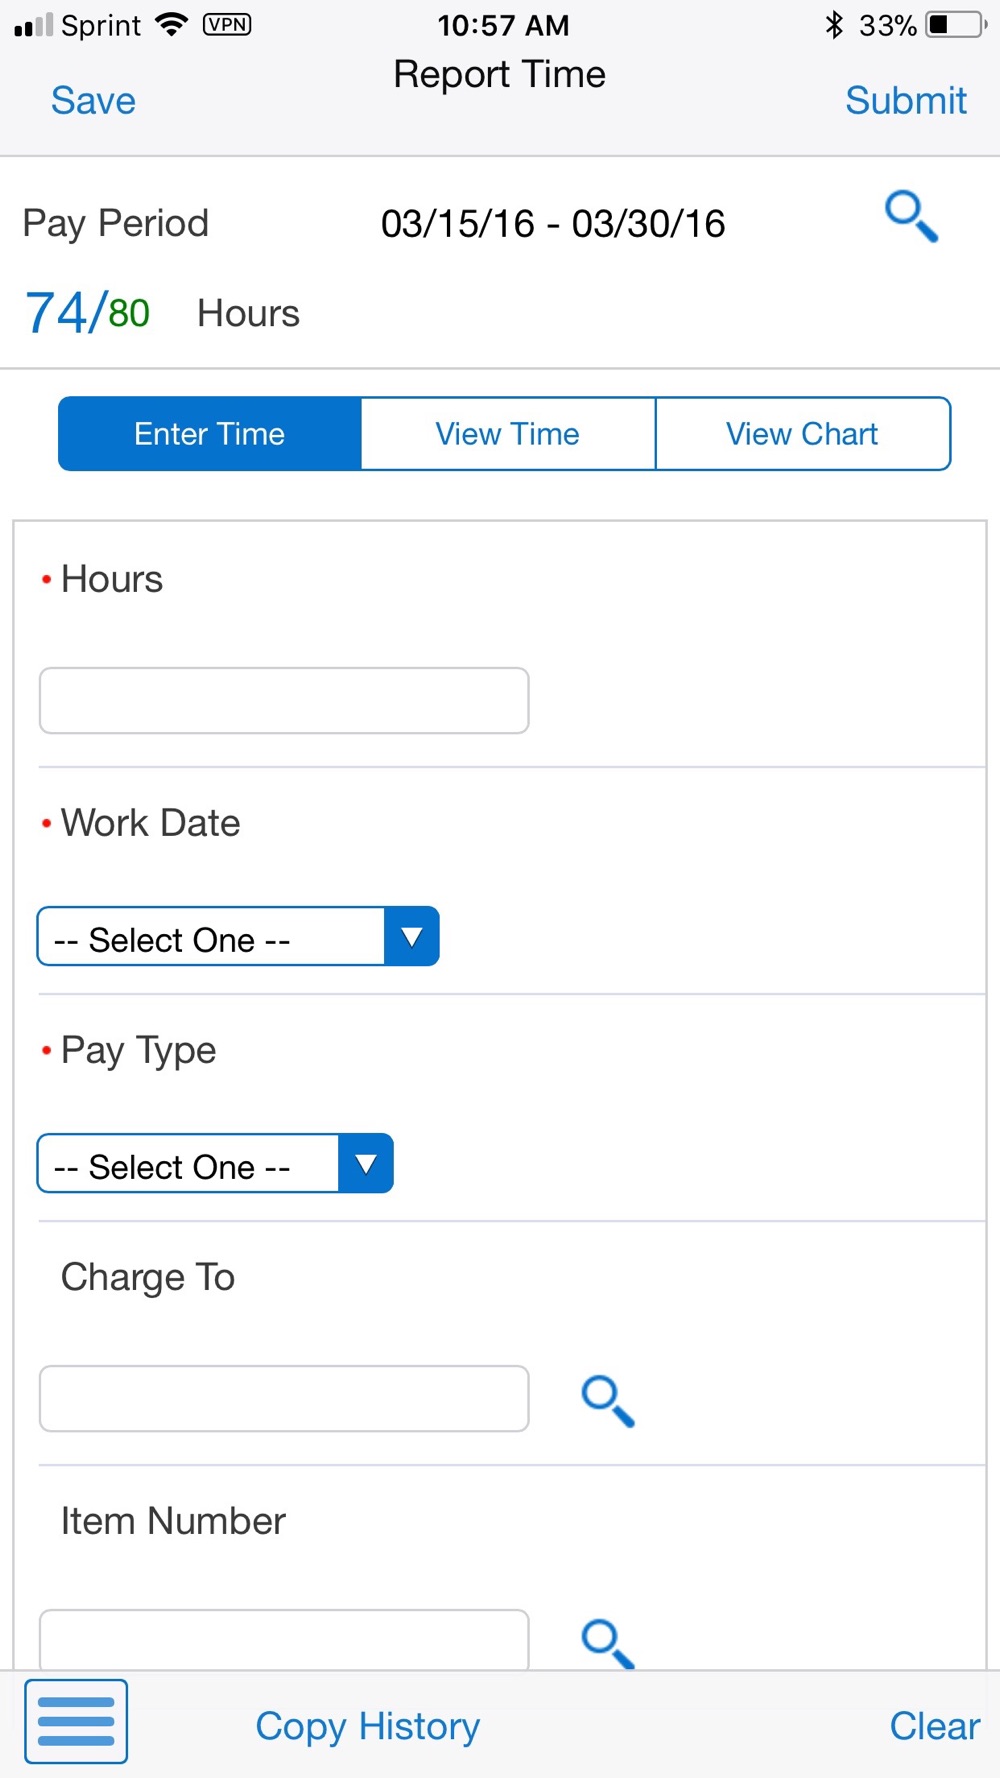Tap the VPN indicator in status bar
This screenshot has width=1000, height=1778.
click(x=227, y=24)
